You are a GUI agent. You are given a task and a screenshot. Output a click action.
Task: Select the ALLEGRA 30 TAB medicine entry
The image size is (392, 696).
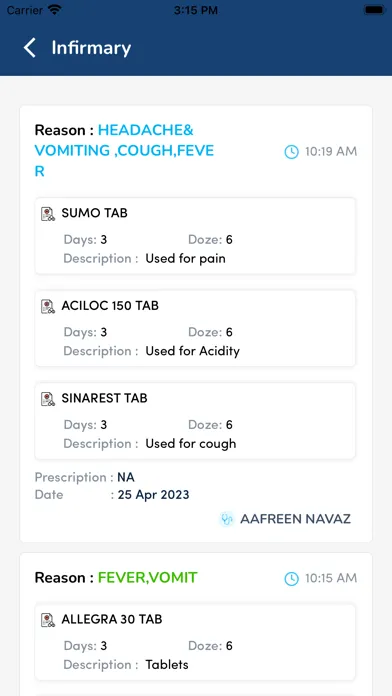[195, 642]
